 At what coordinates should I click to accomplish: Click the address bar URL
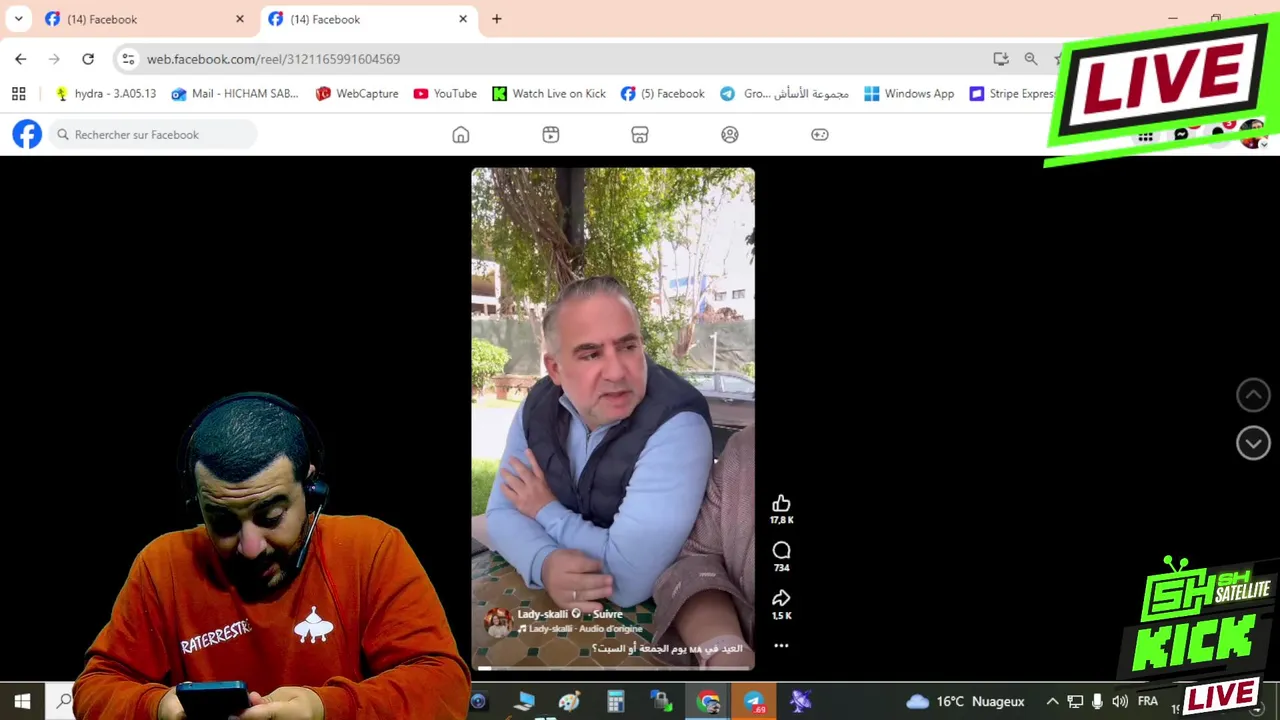[273, 59]
